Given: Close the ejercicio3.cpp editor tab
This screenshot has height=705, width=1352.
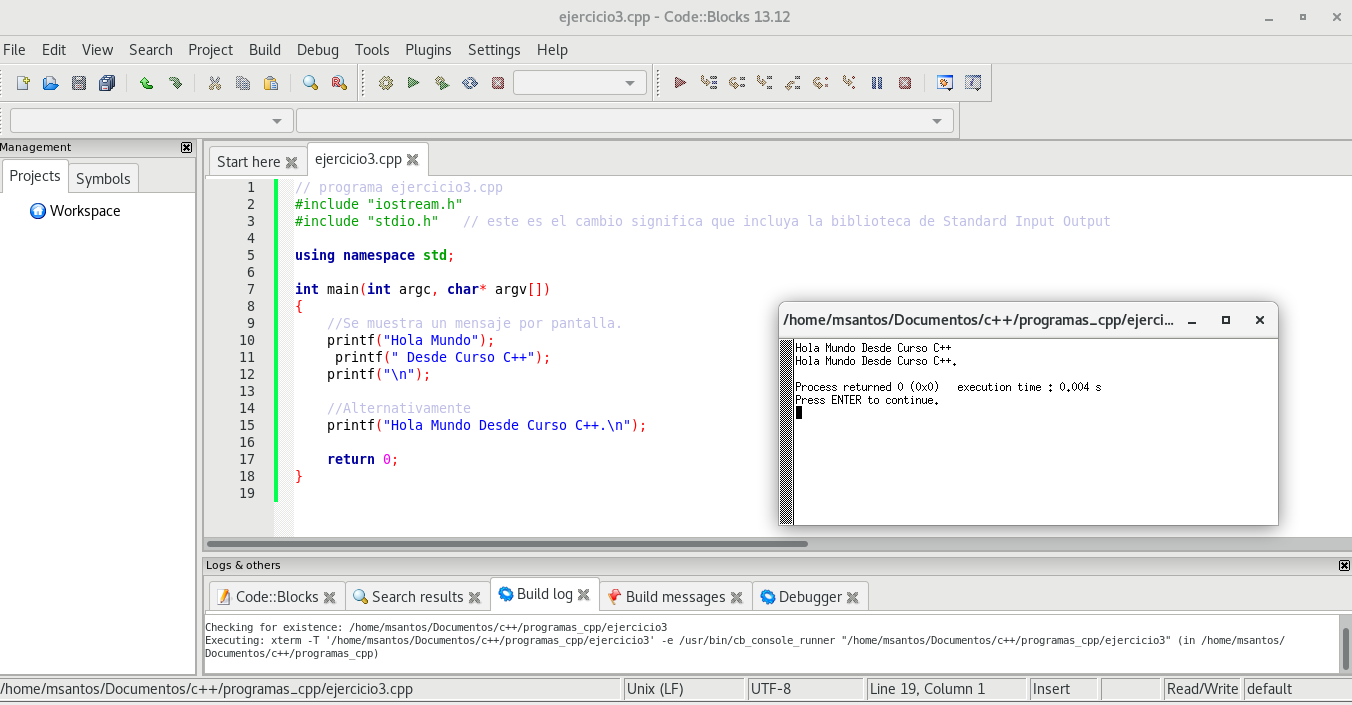Looking at the screenshot, I should pyautogui.click(x=412, y=159).
